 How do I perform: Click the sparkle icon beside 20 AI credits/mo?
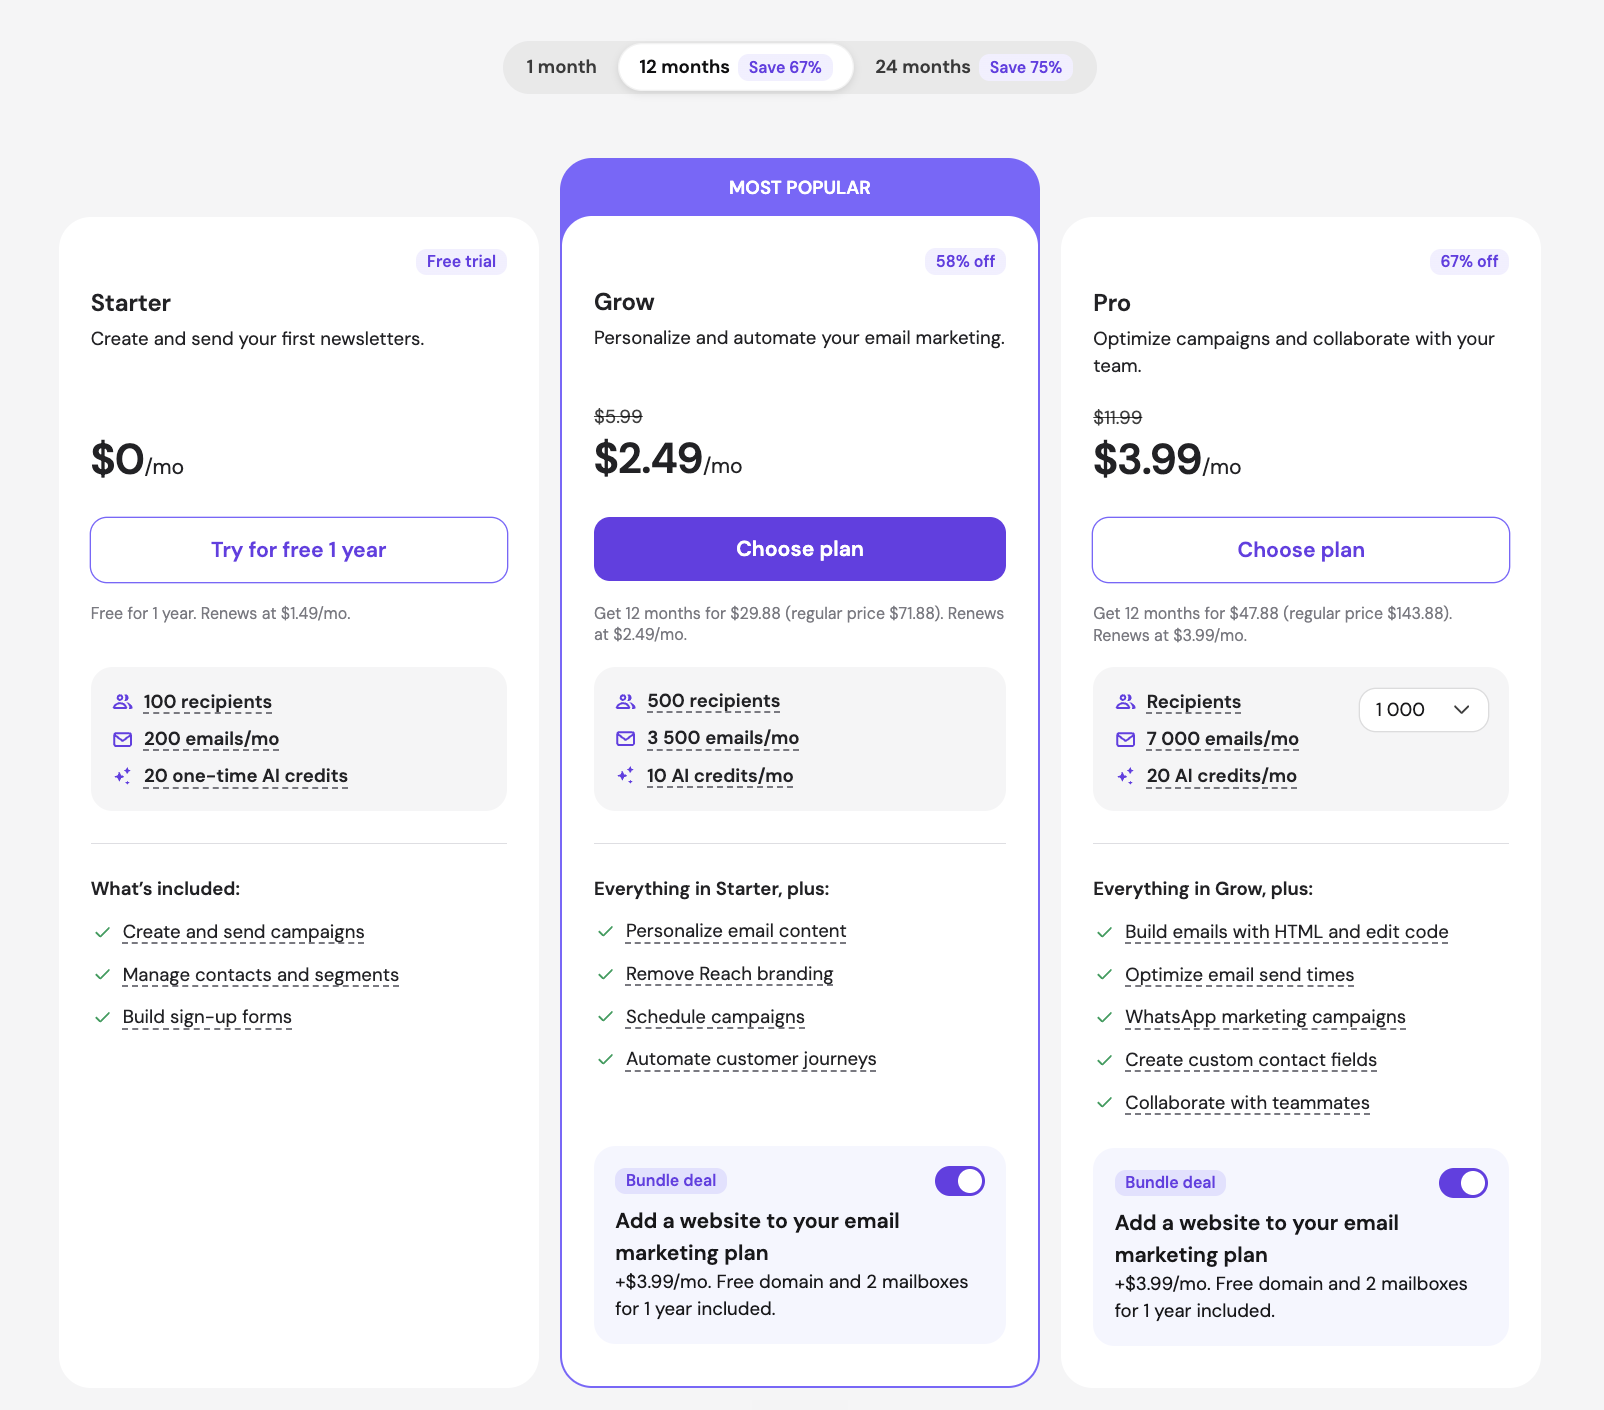click(1125, 776)
